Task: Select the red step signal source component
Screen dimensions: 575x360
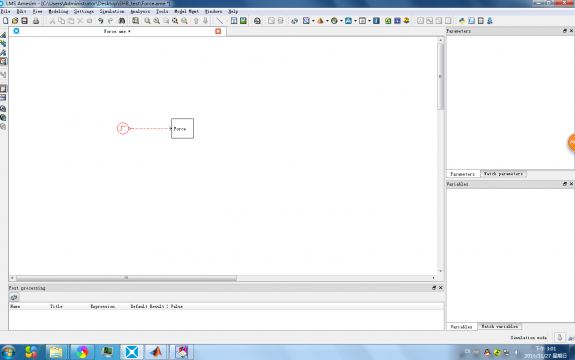Action: click(123, 128)
